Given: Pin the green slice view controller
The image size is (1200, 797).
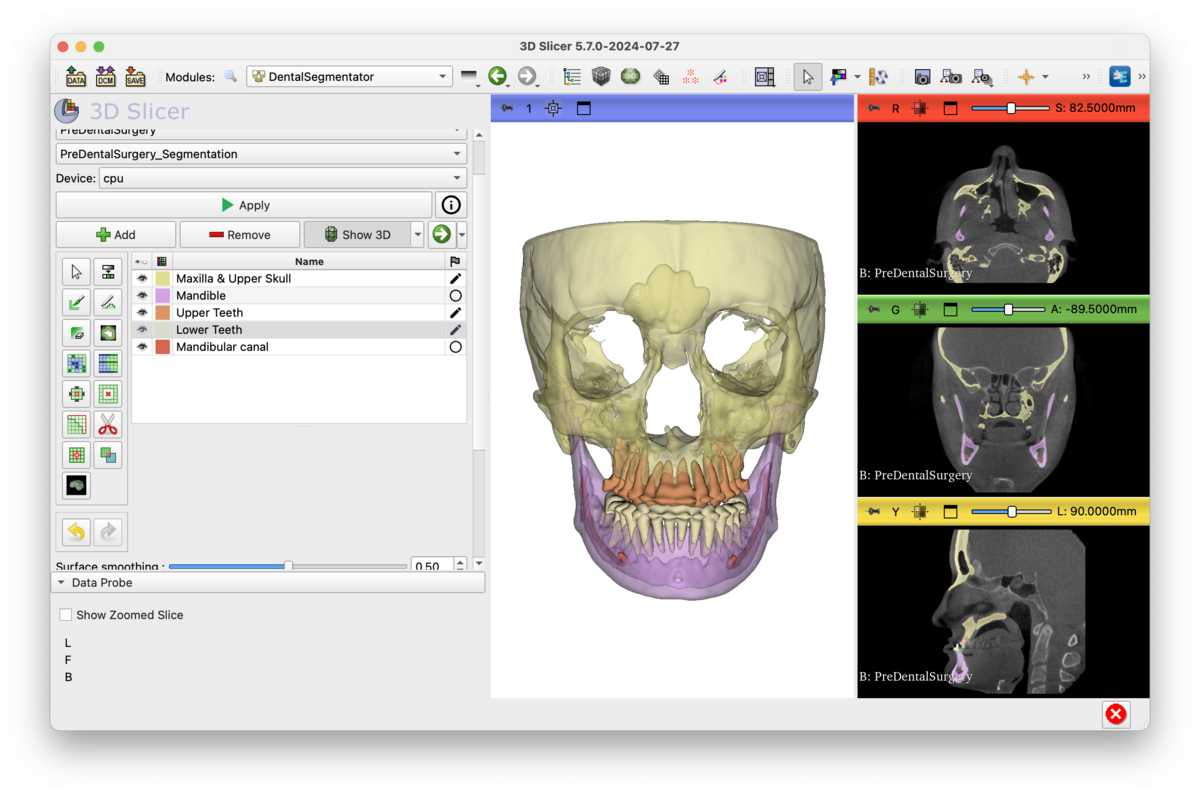Looking at the screenshot, I should tap(873, 310).
